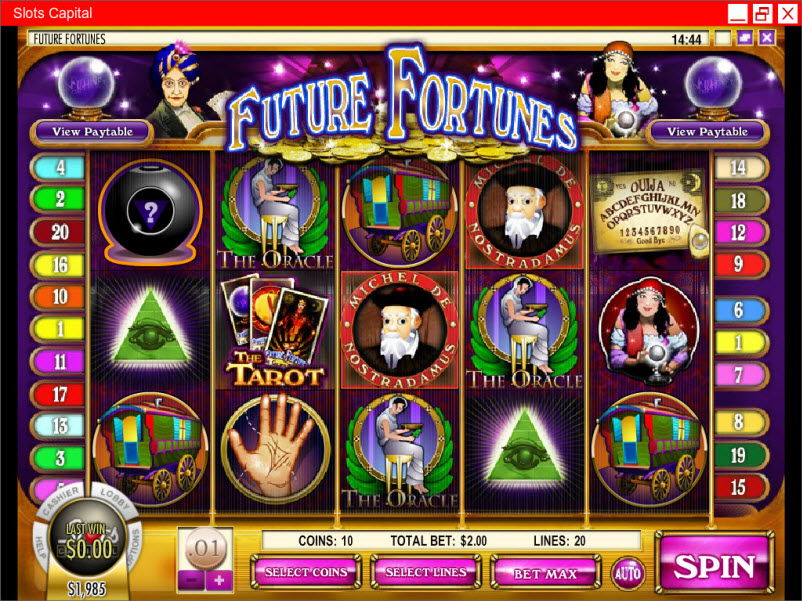
Task: Increase coin value with plus button
Action: pos(219,581)
